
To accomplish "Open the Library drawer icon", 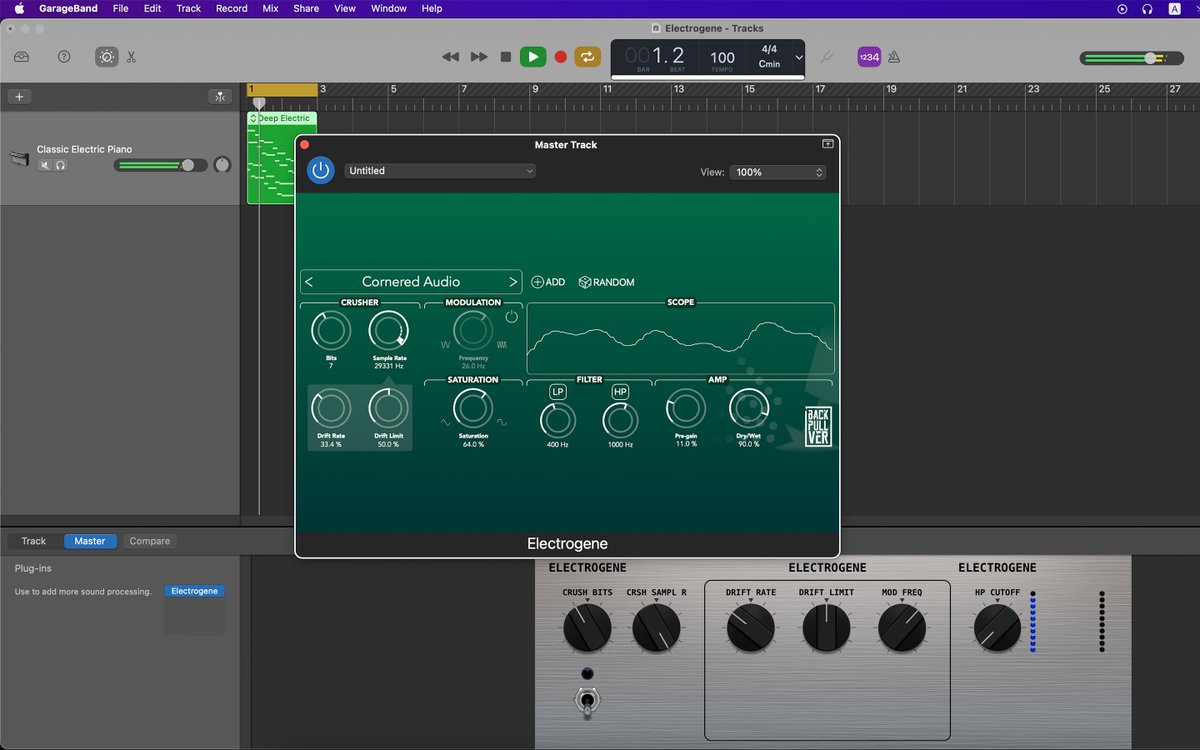I will point(22,57).
